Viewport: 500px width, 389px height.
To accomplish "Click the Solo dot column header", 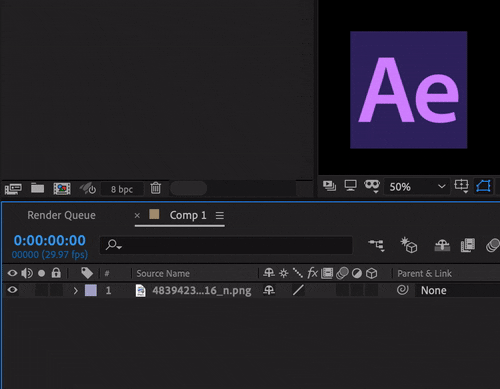I will pyautogui.click(x=41, y=273).
